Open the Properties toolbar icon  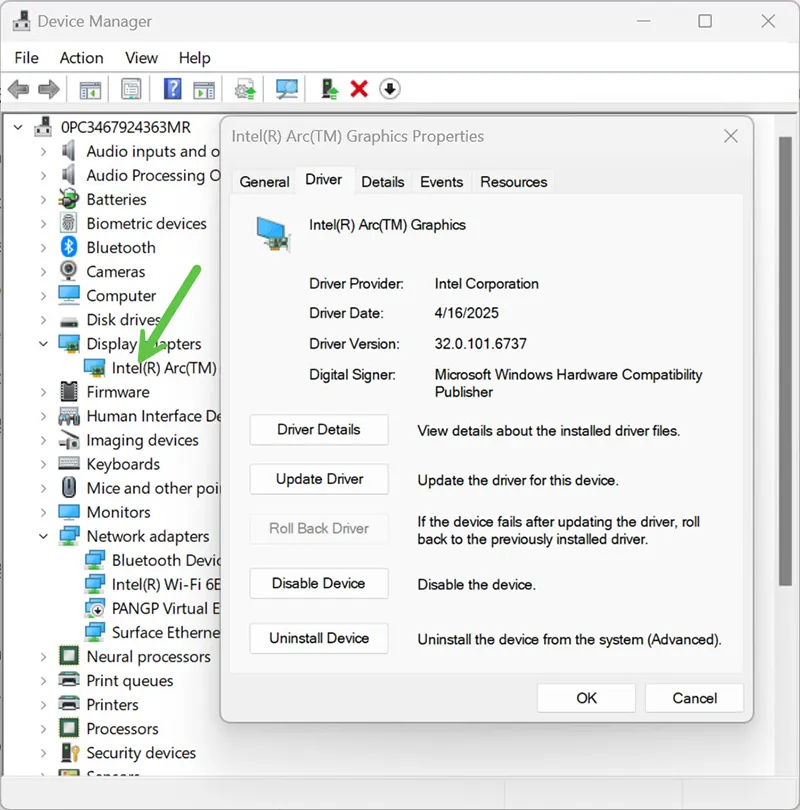pos(131,89)
